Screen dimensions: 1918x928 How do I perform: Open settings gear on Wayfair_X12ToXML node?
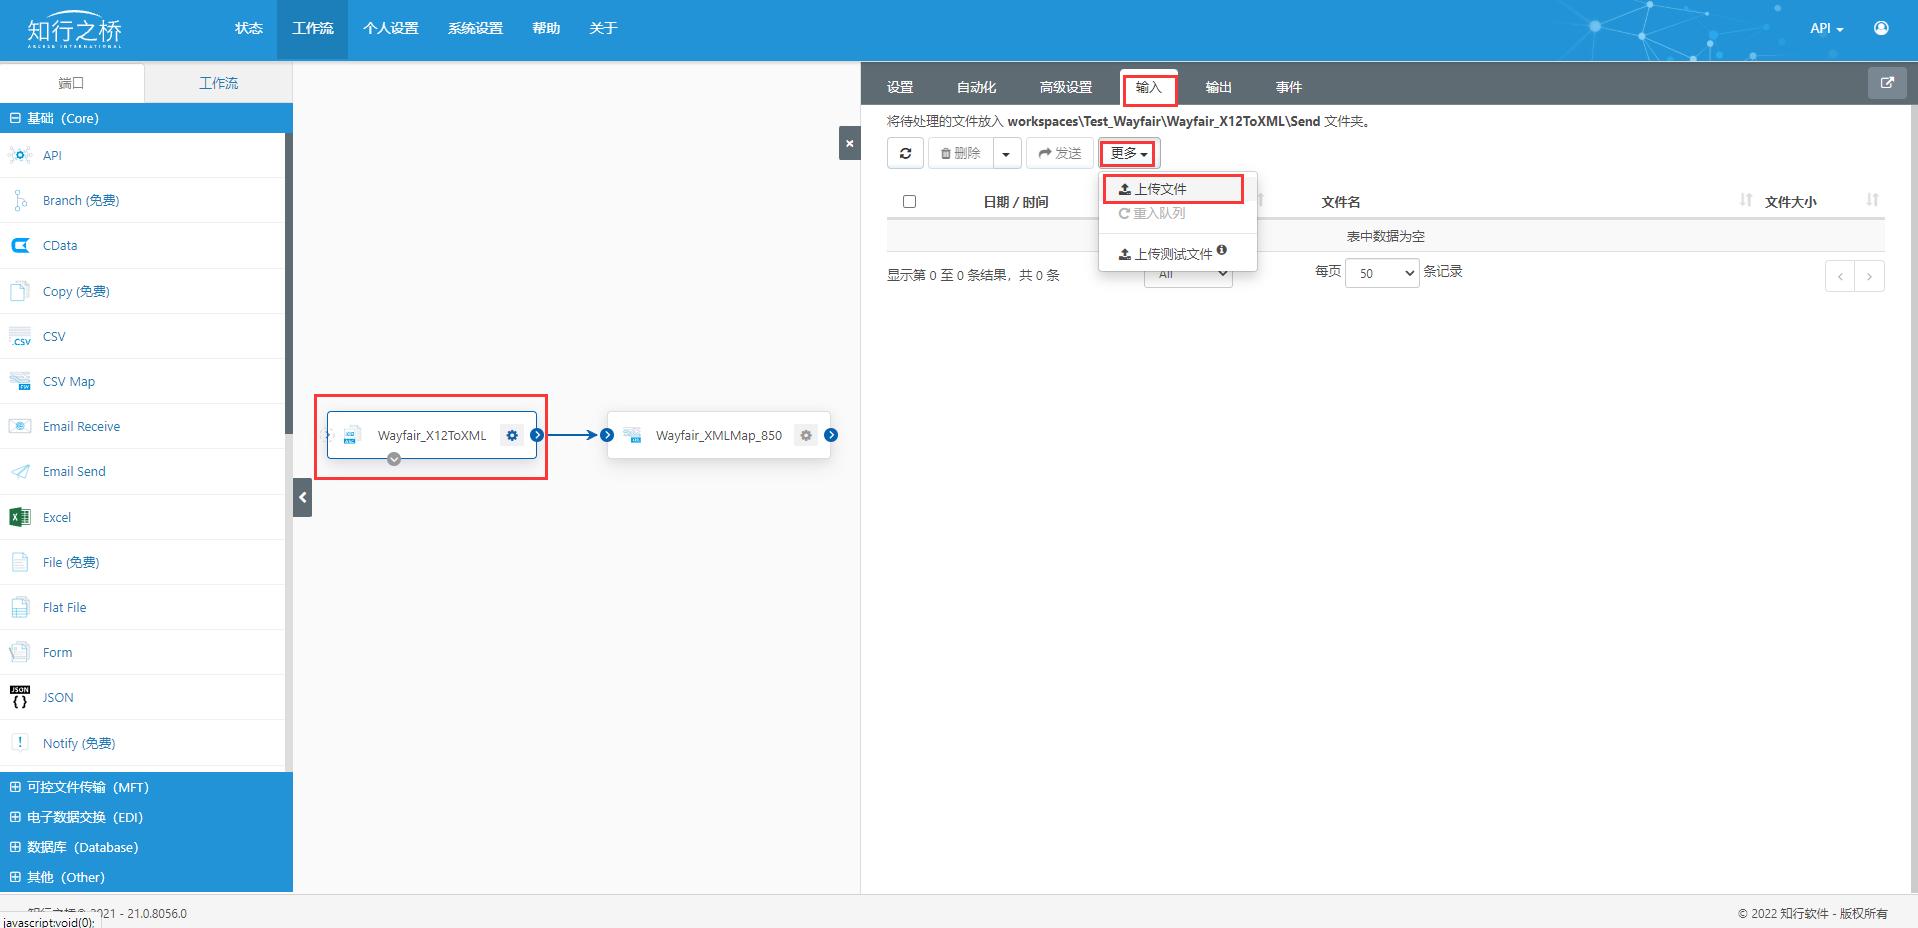512,435
